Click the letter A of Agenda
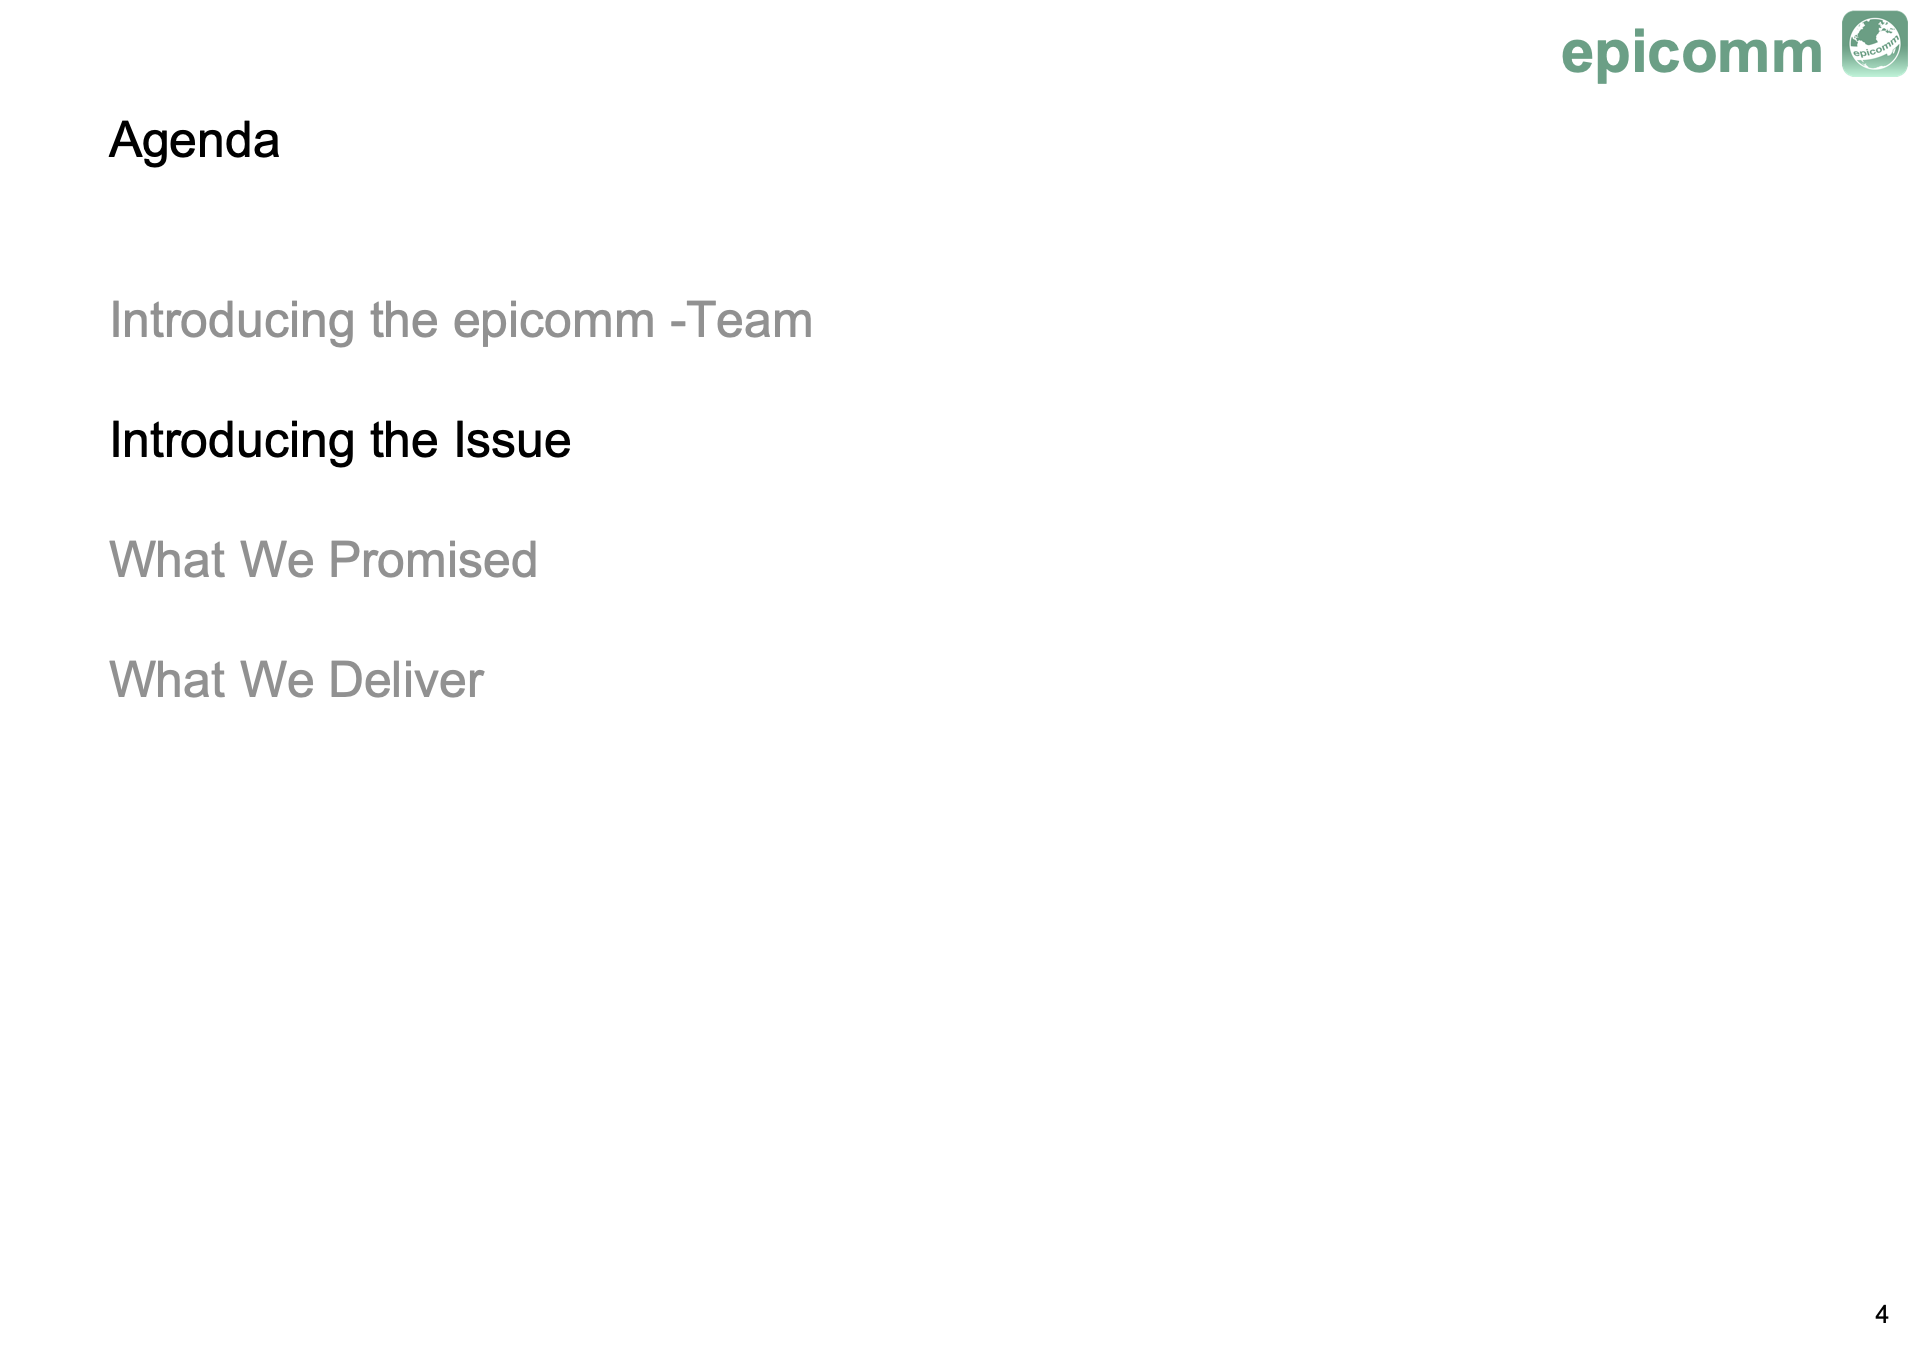Screen dimensions: 1920x1350 (125, 139)
